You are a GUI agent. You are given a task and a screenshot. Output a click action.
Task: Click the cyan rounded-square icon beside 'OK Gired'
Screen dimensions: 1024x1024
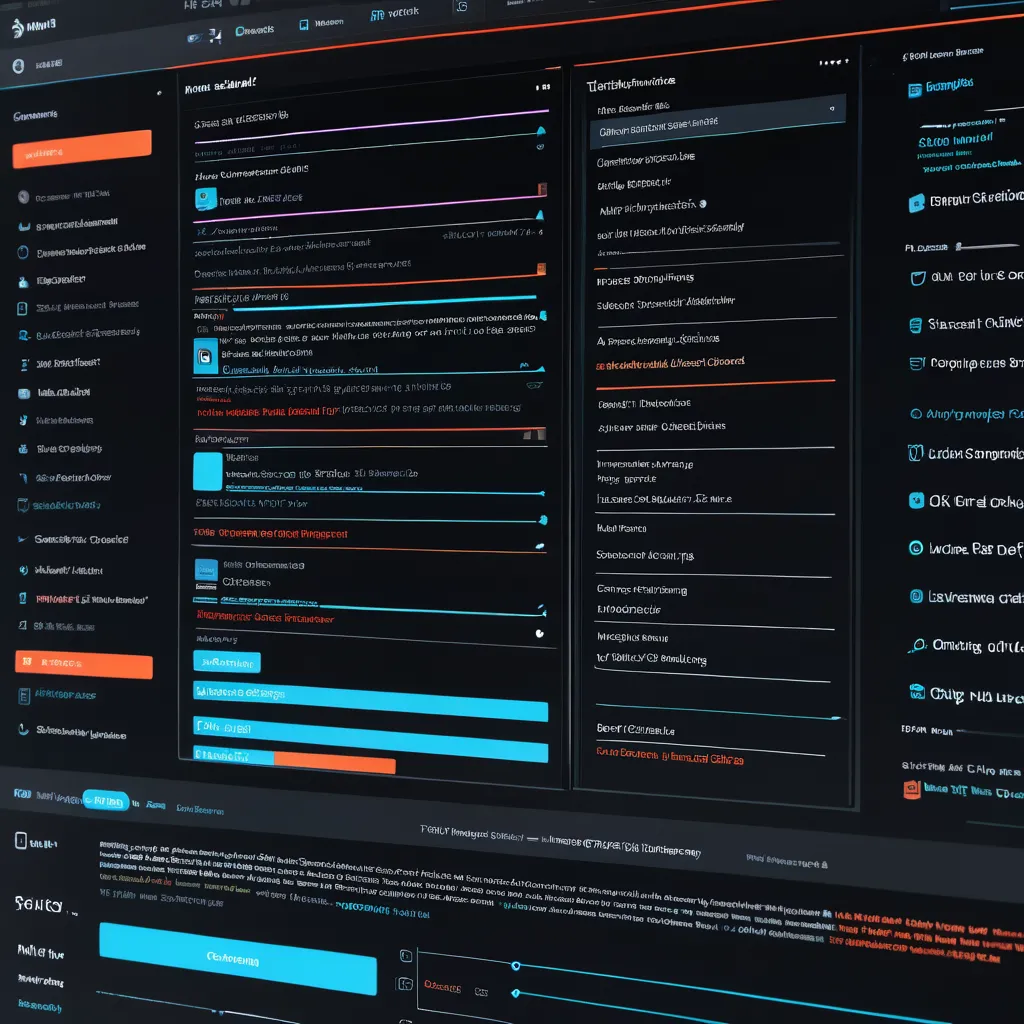pos(915,501)
